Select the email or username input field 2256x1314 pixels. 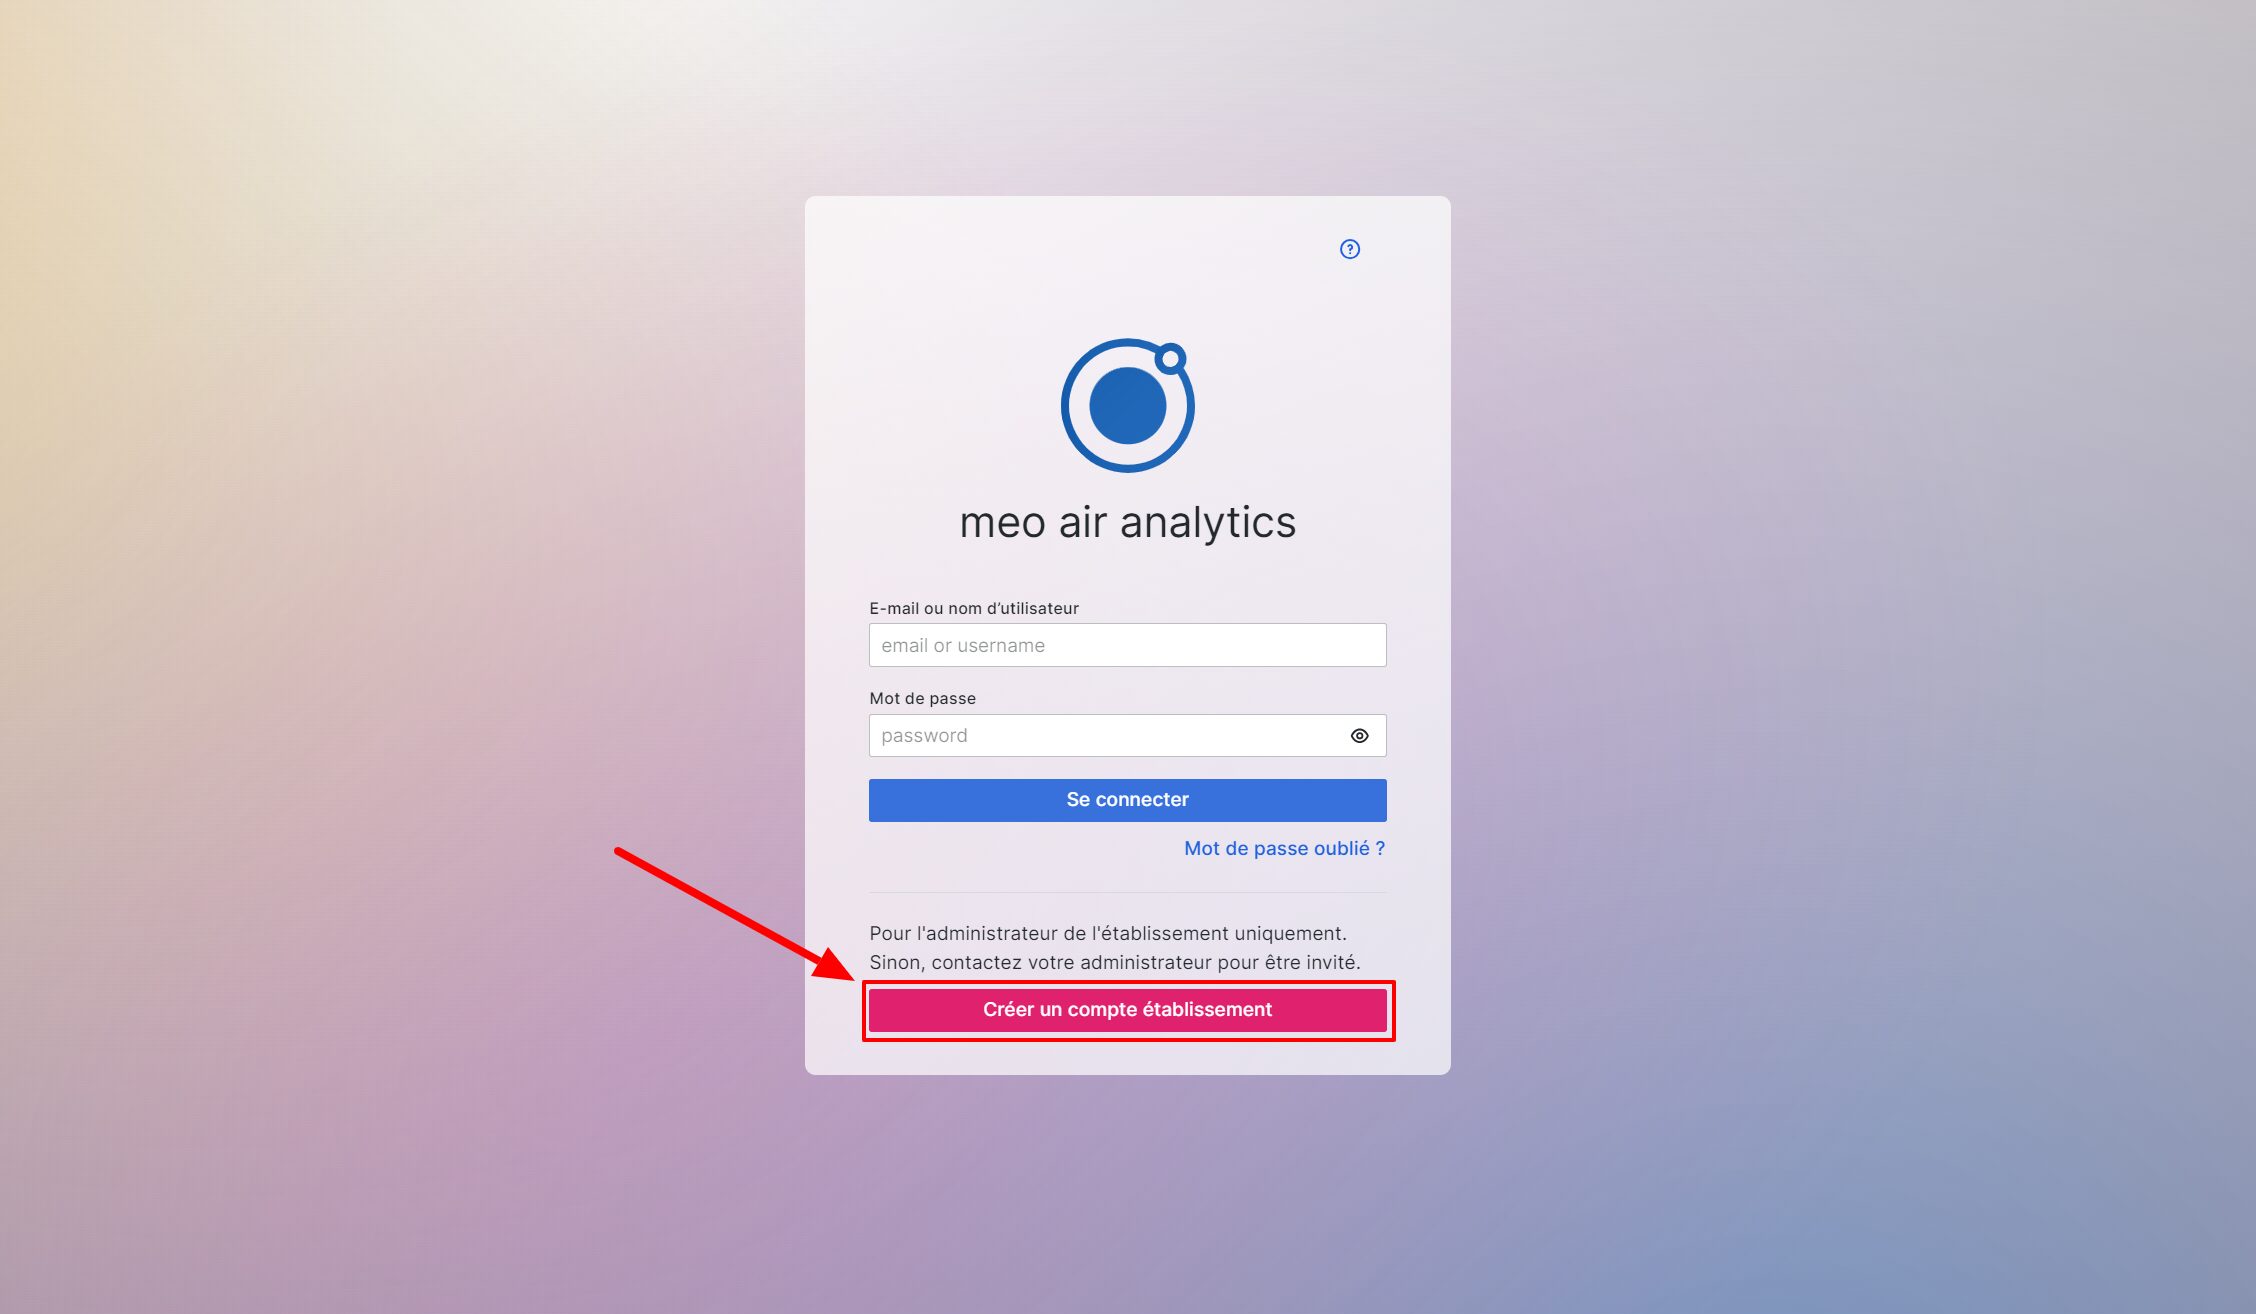coord(1127,644)
